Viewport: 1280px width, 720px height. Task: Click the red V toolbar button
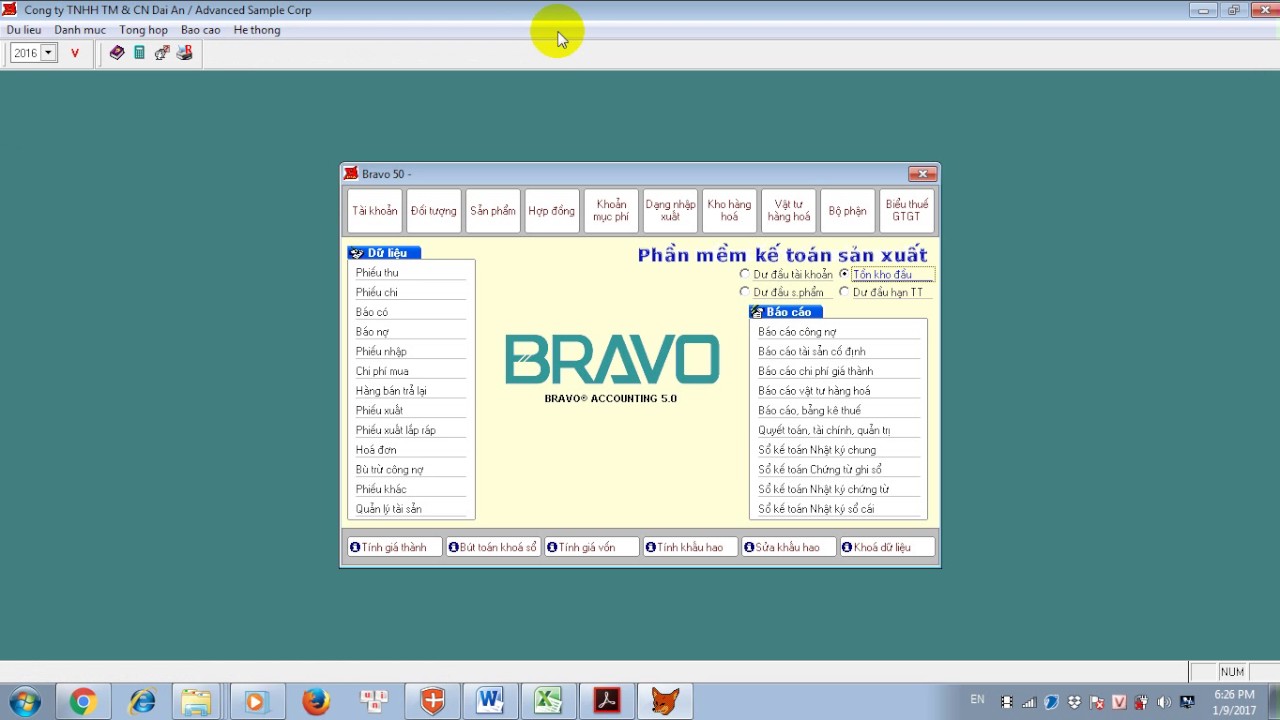click(x=75, y=53)
